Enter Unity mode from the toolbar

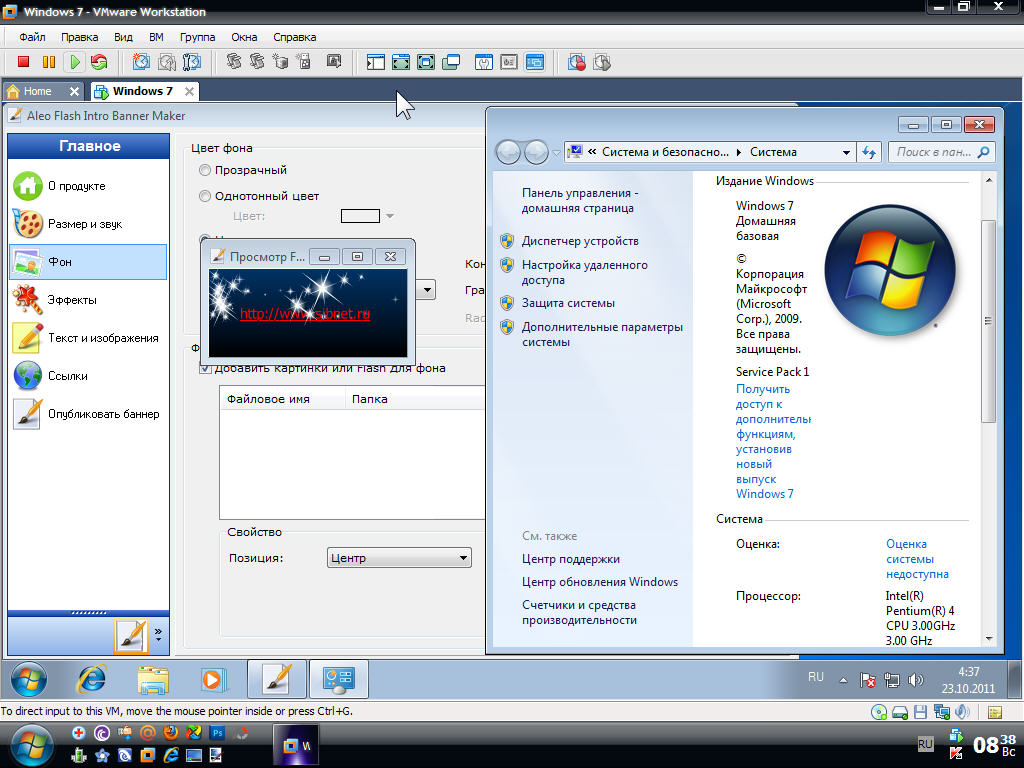point(451,62)
